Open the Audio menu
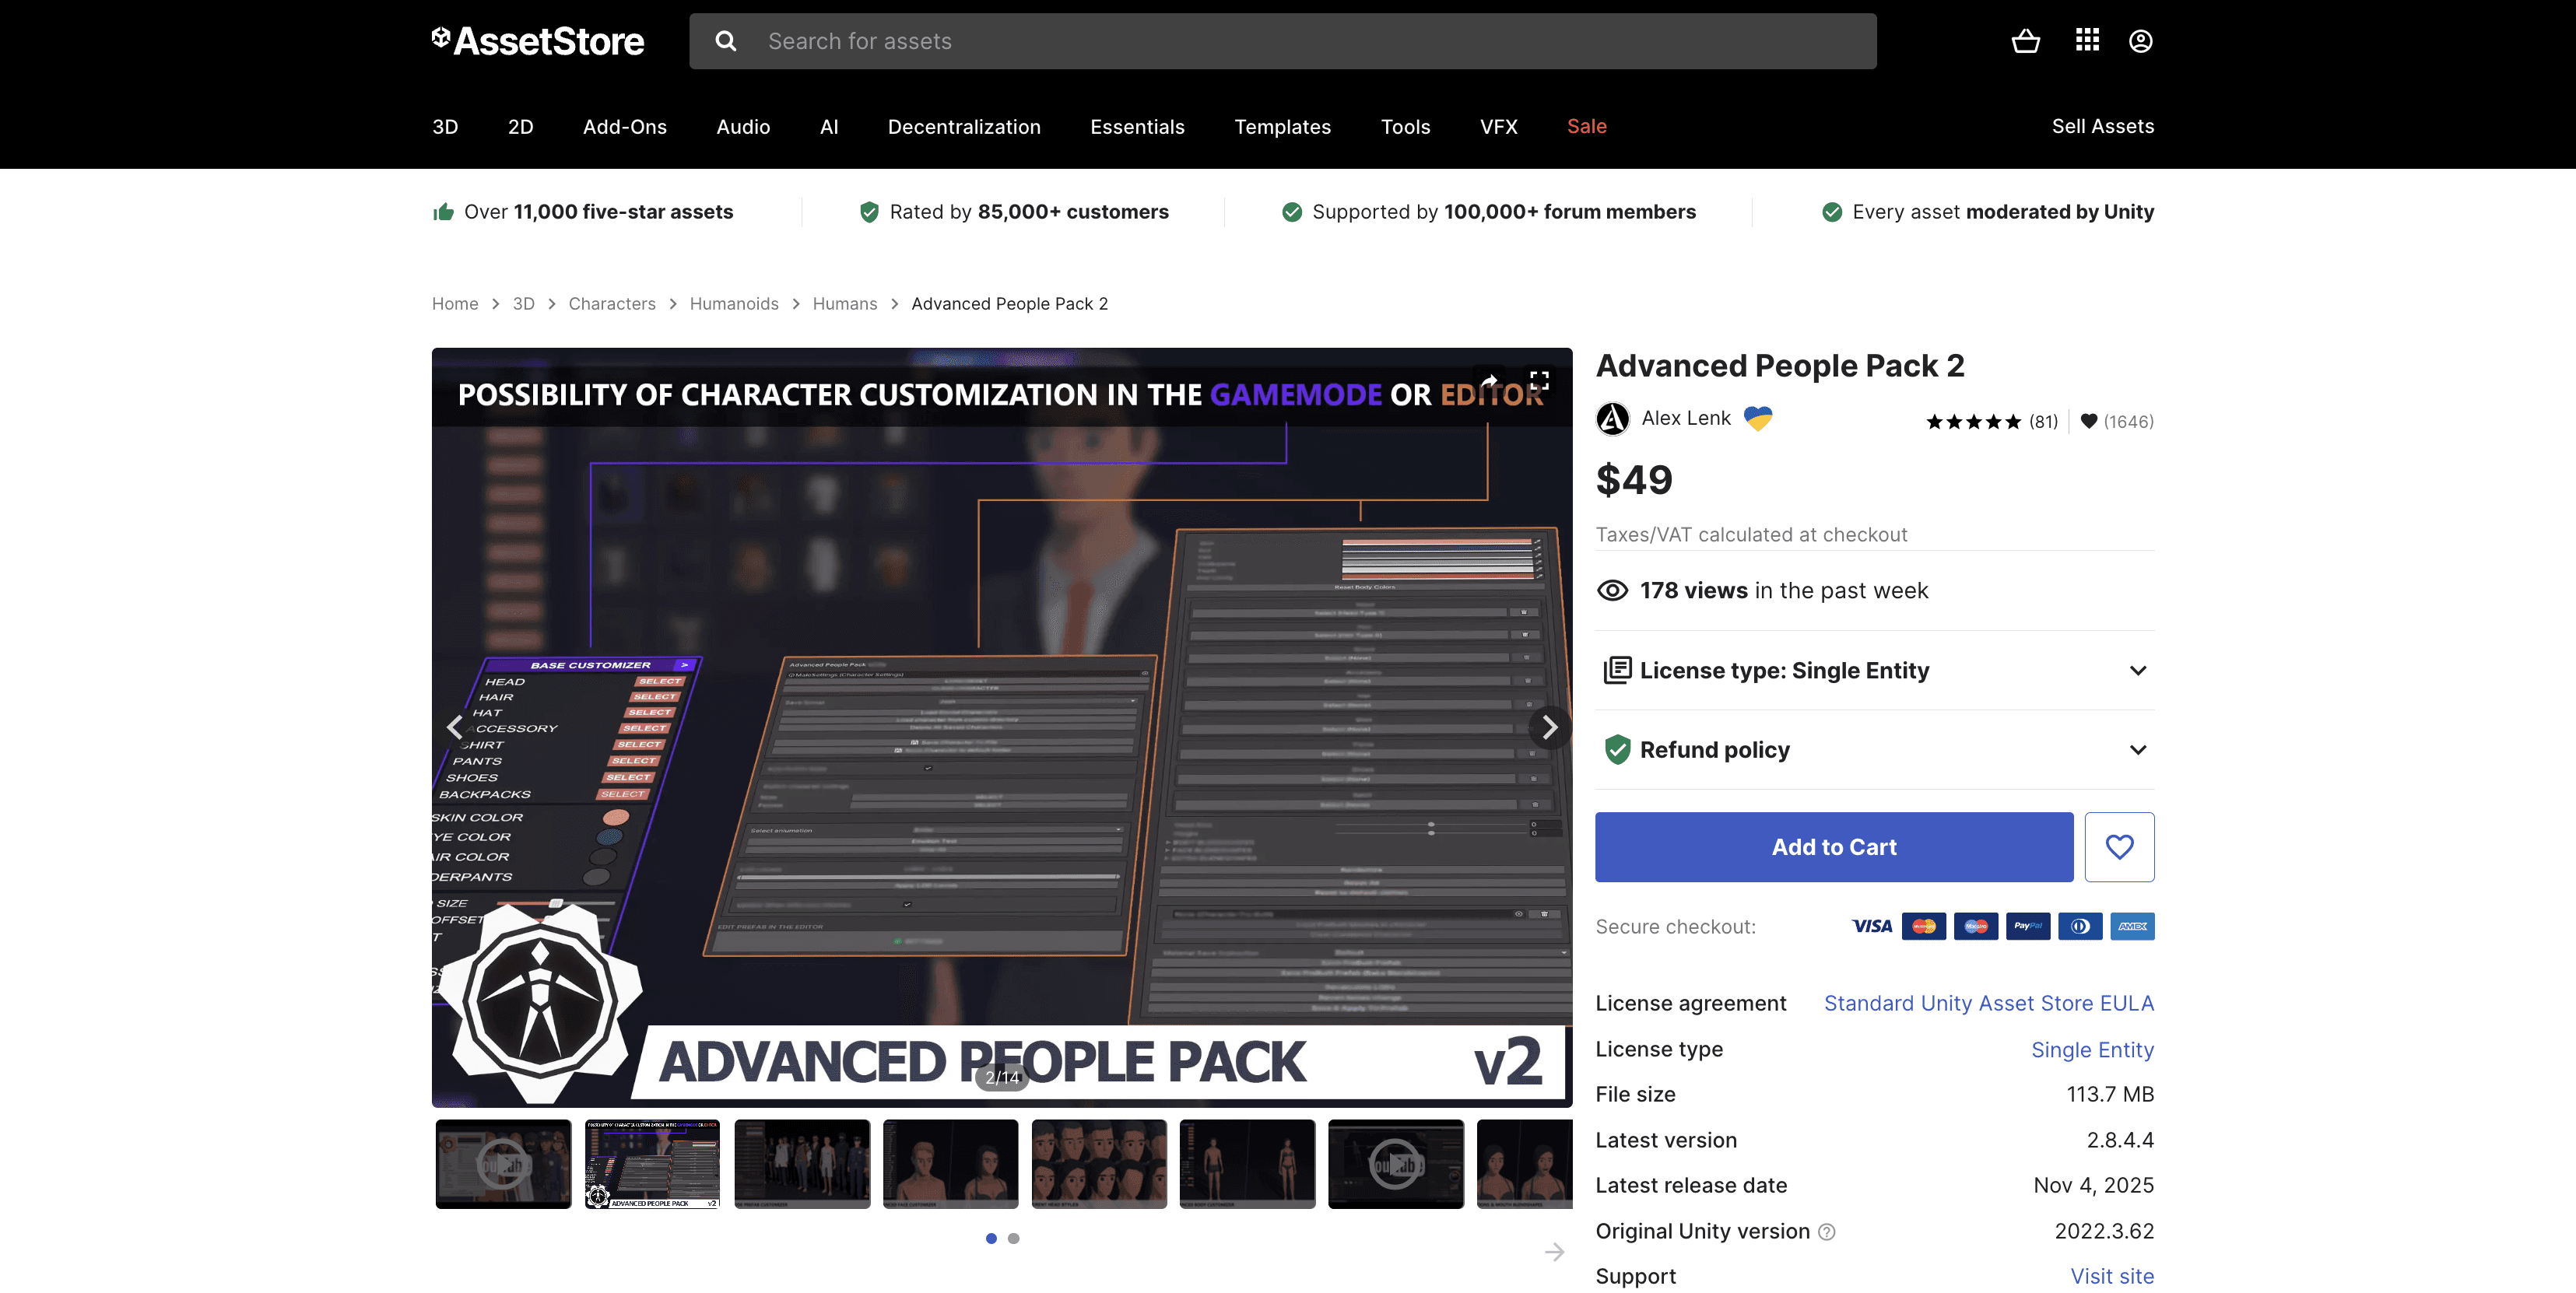2576x1293 pixels. point(743,126)
